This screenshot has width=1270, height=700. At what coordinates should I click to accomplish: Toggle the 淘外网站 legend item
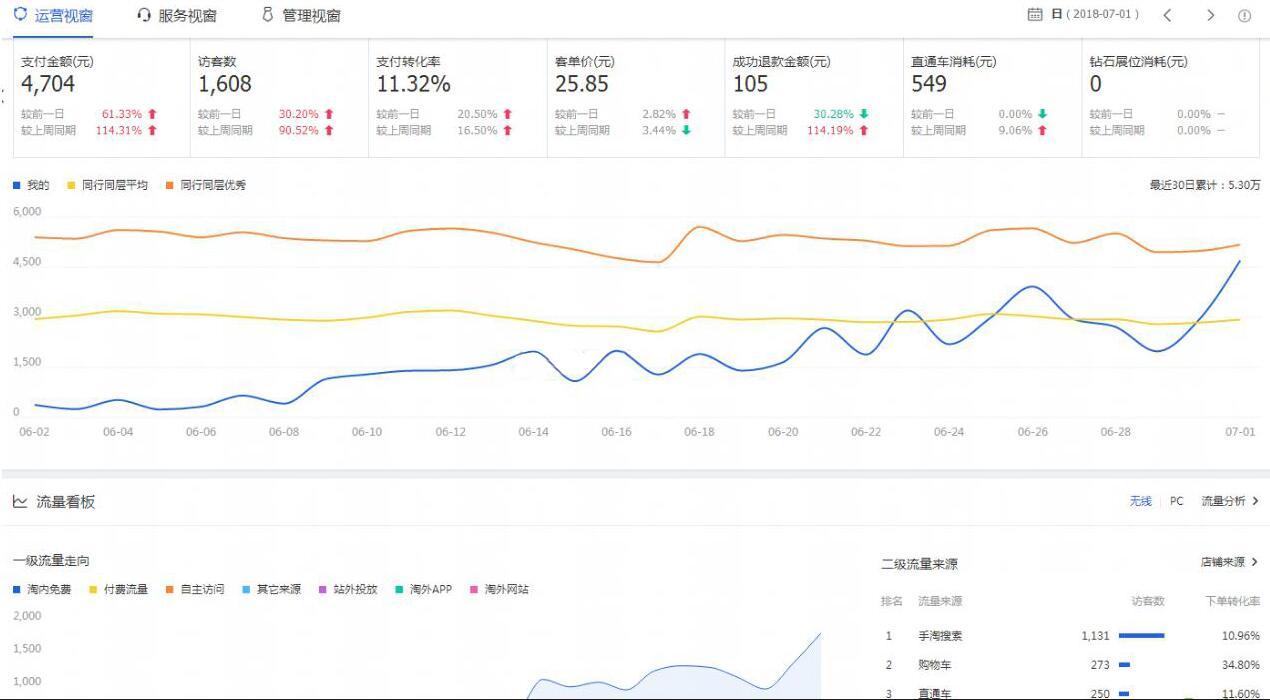(x=499, y=589)
